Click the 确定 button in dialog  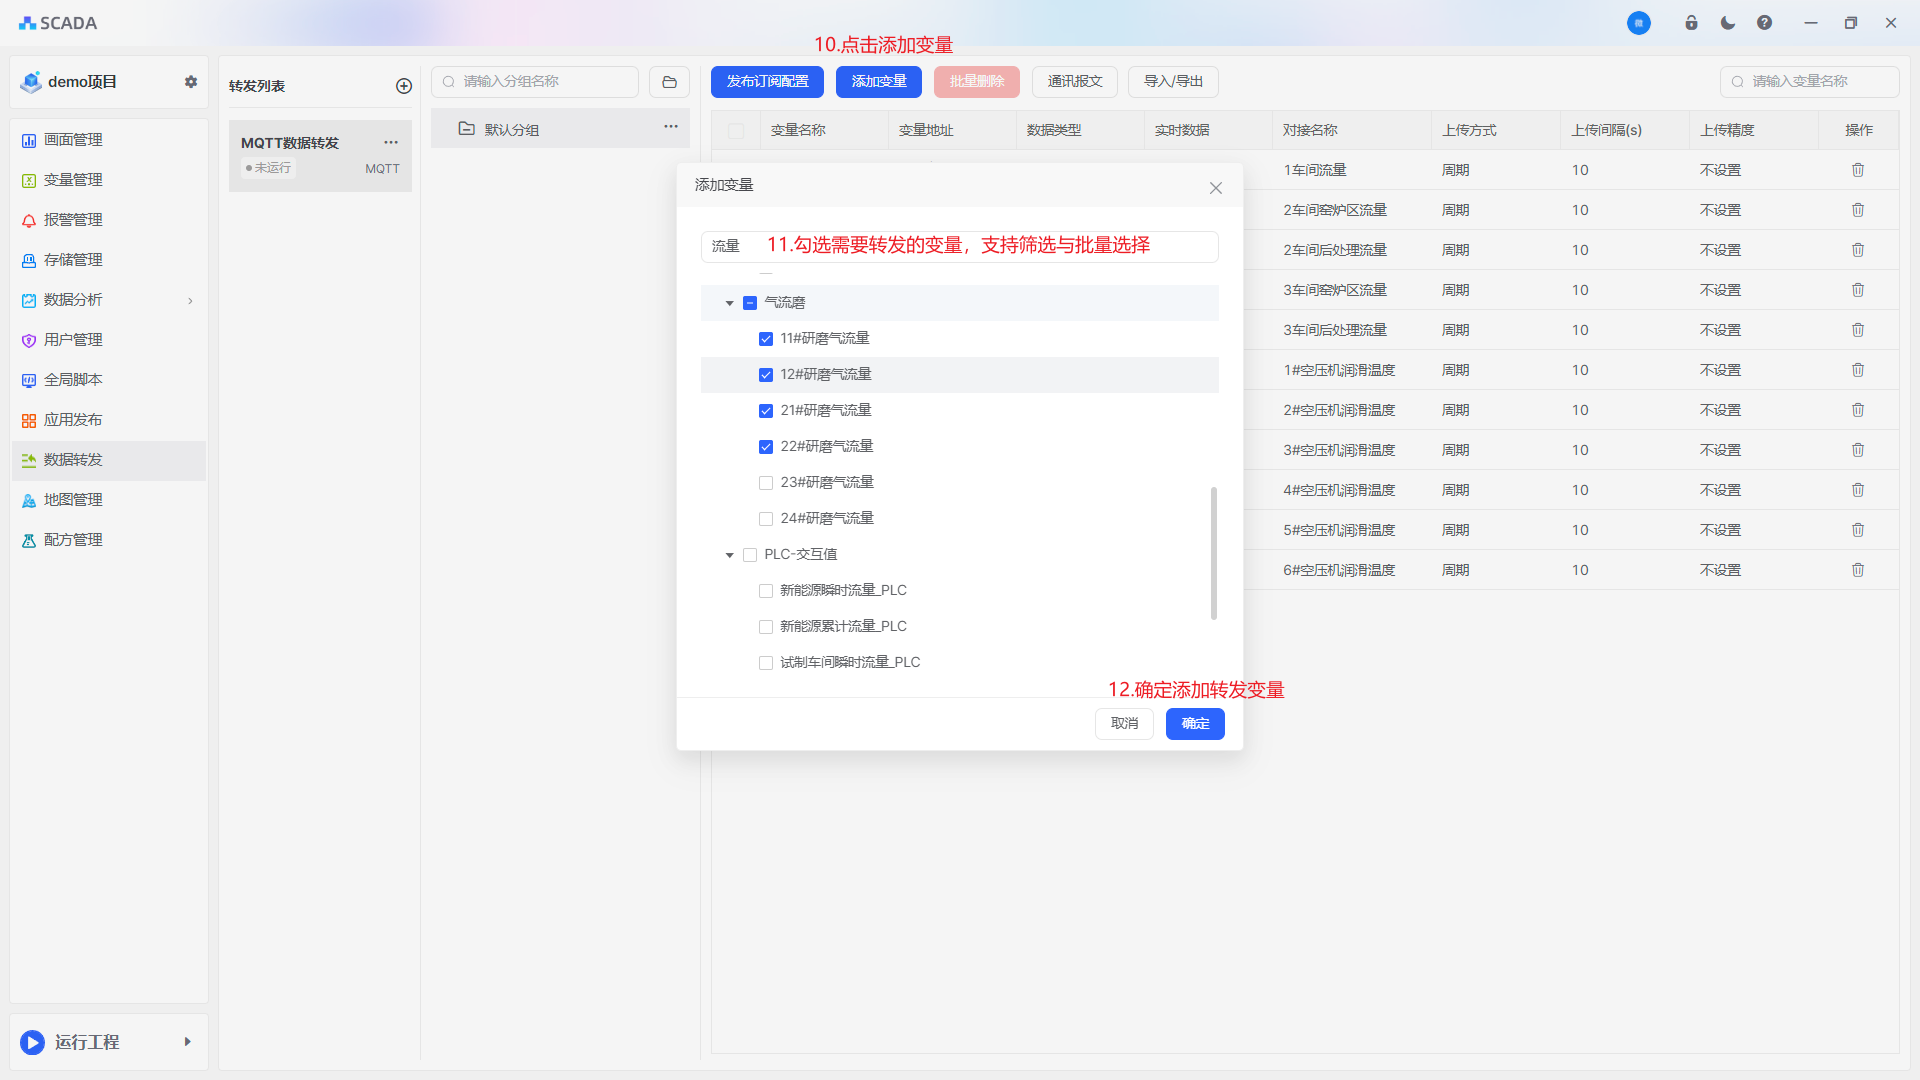[x=1195, y=723]
